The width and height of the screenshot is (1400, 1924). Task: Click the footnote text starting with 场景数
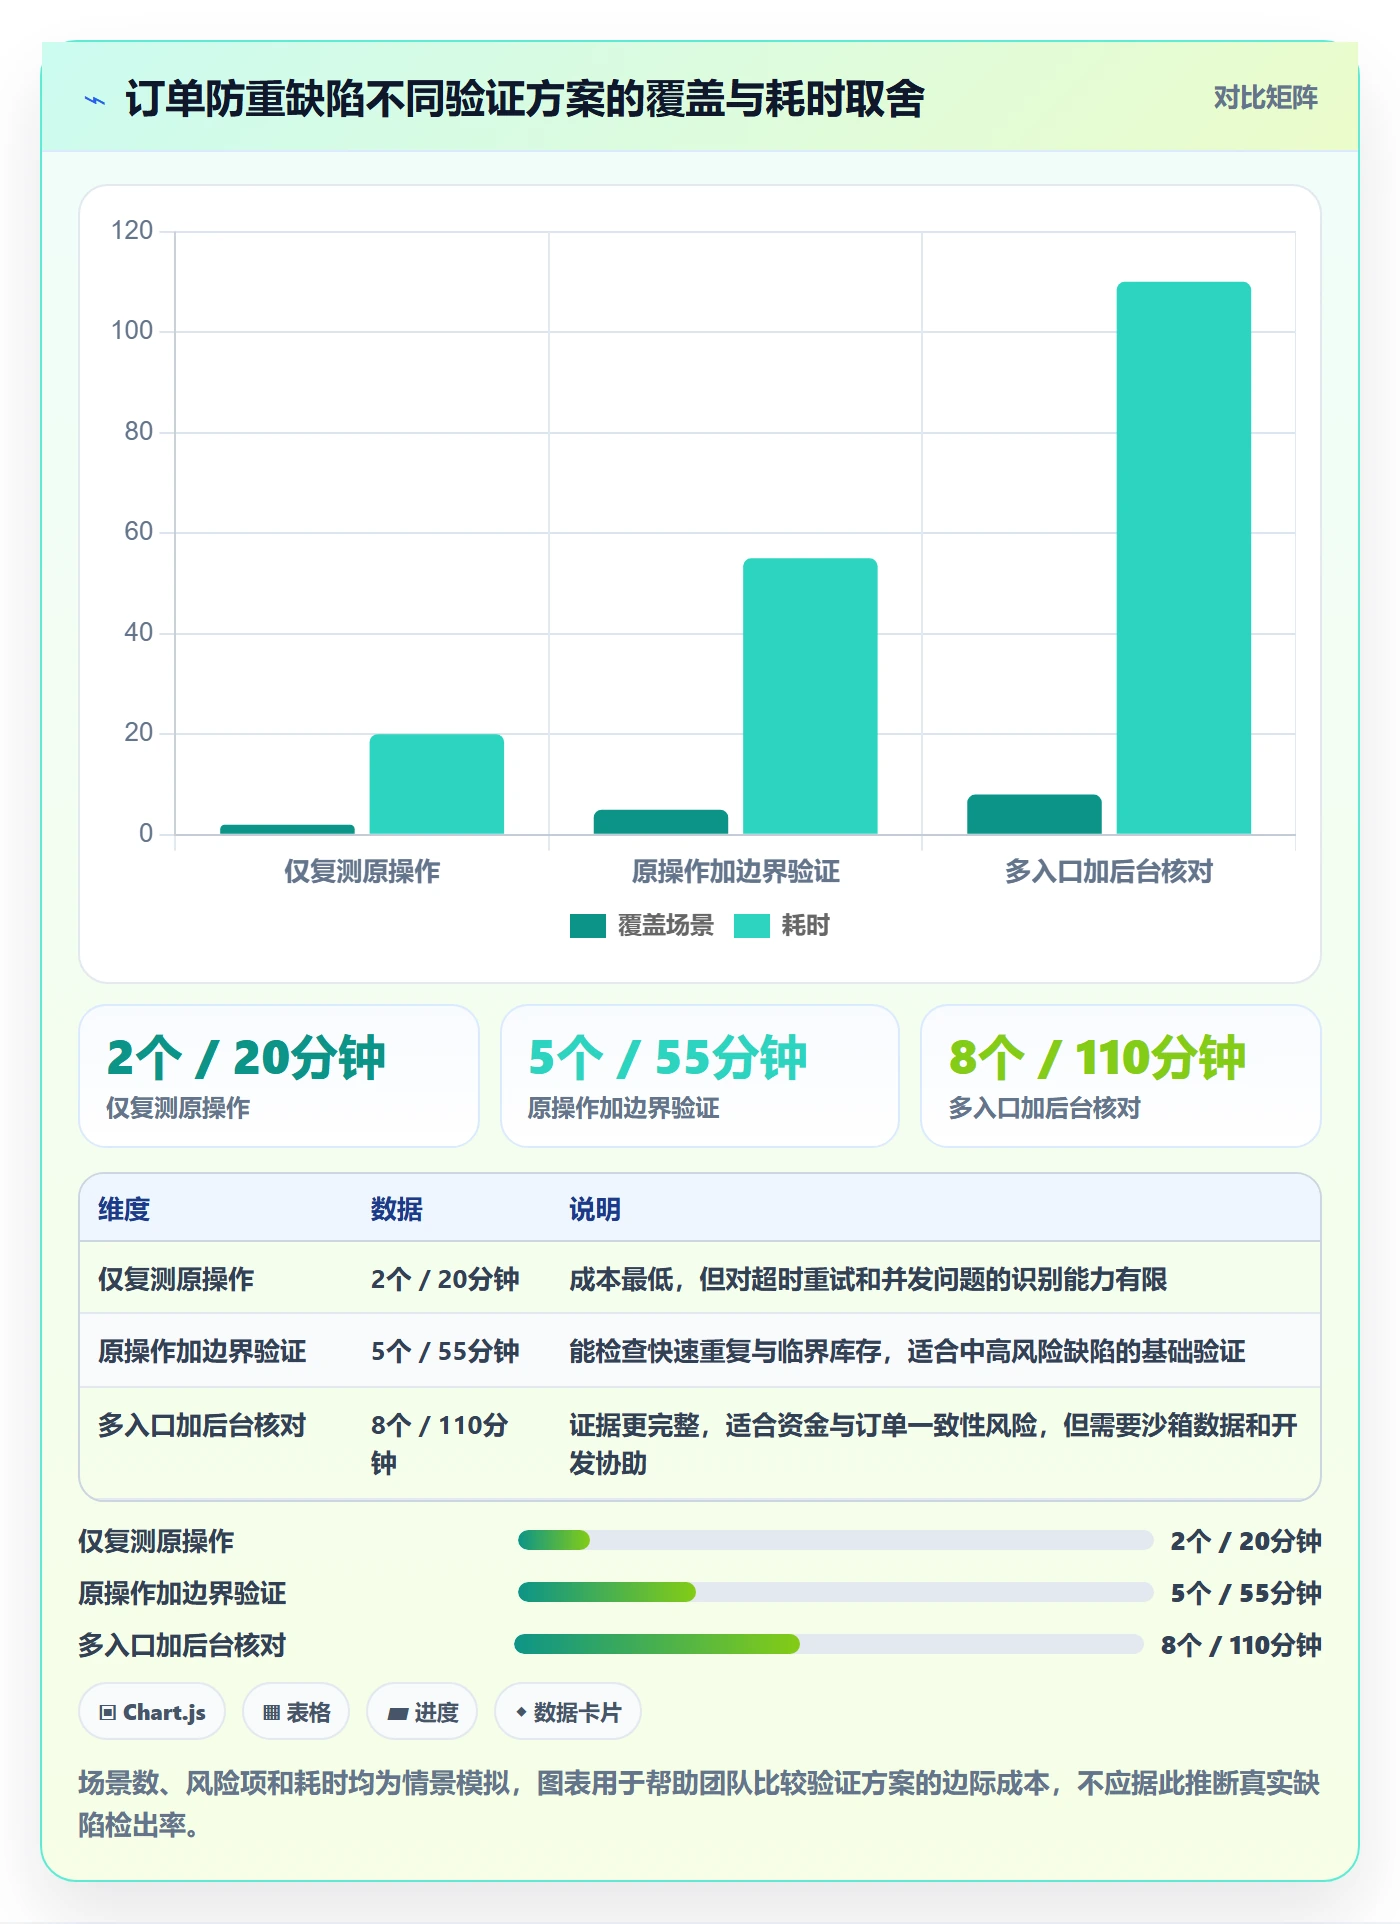[699, 1804]
